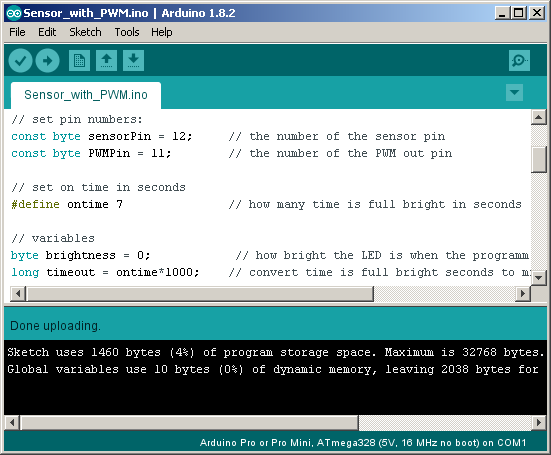Click '// the number of the PWM out pin' comment
The height and width of the screenshot is (455, 551).
(341, 153)
